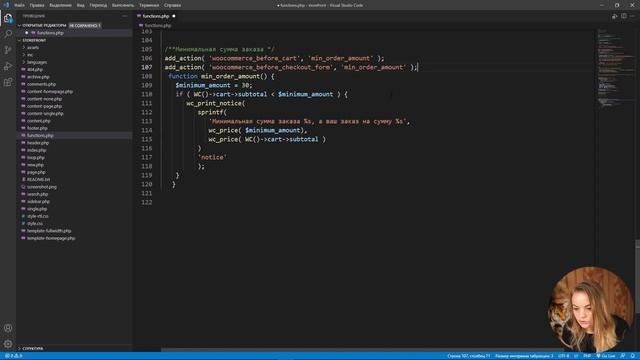Open sidebar.php in the file tree
Viewport: 640px width, 360px height.
tap(38, 201)
